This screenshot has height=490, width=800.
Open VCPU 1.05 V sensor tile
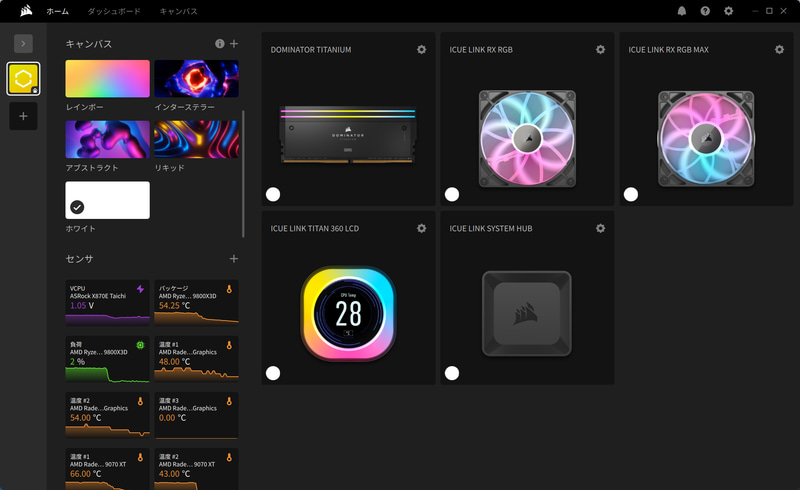[x=108, y=303]
